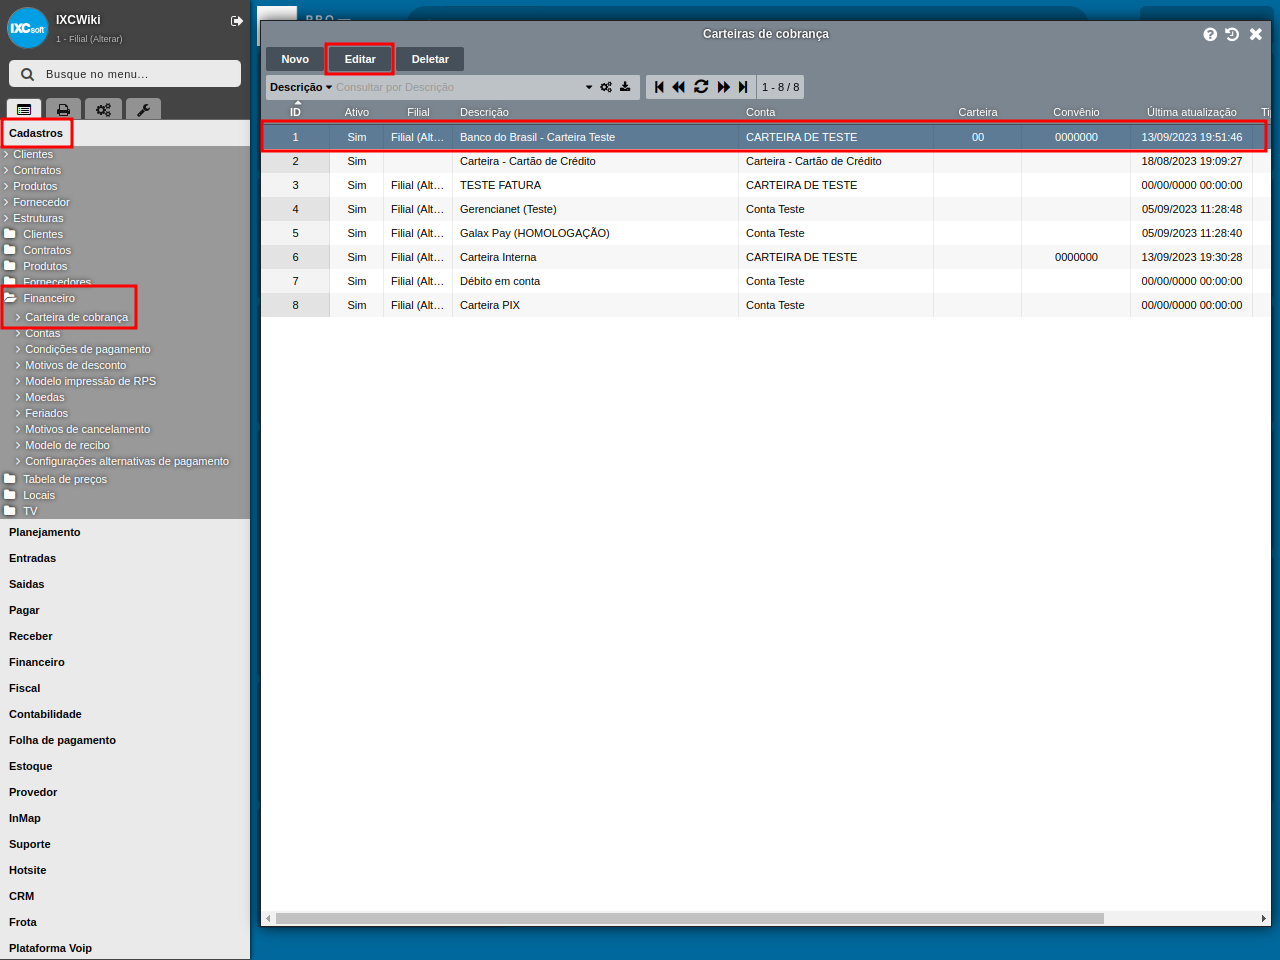
Task: Select the Banco do Brasil - Carteira Teste row
Action: point(764,137)
